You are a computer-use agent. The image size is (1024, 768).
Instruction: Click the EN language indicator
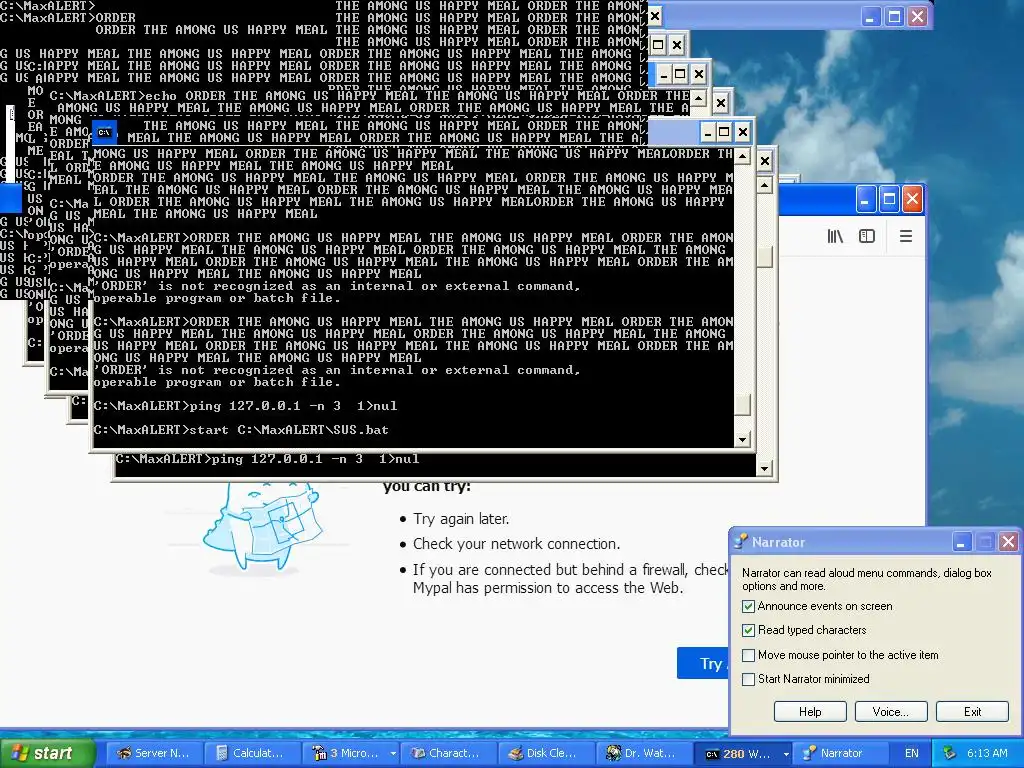pos(912,753)
